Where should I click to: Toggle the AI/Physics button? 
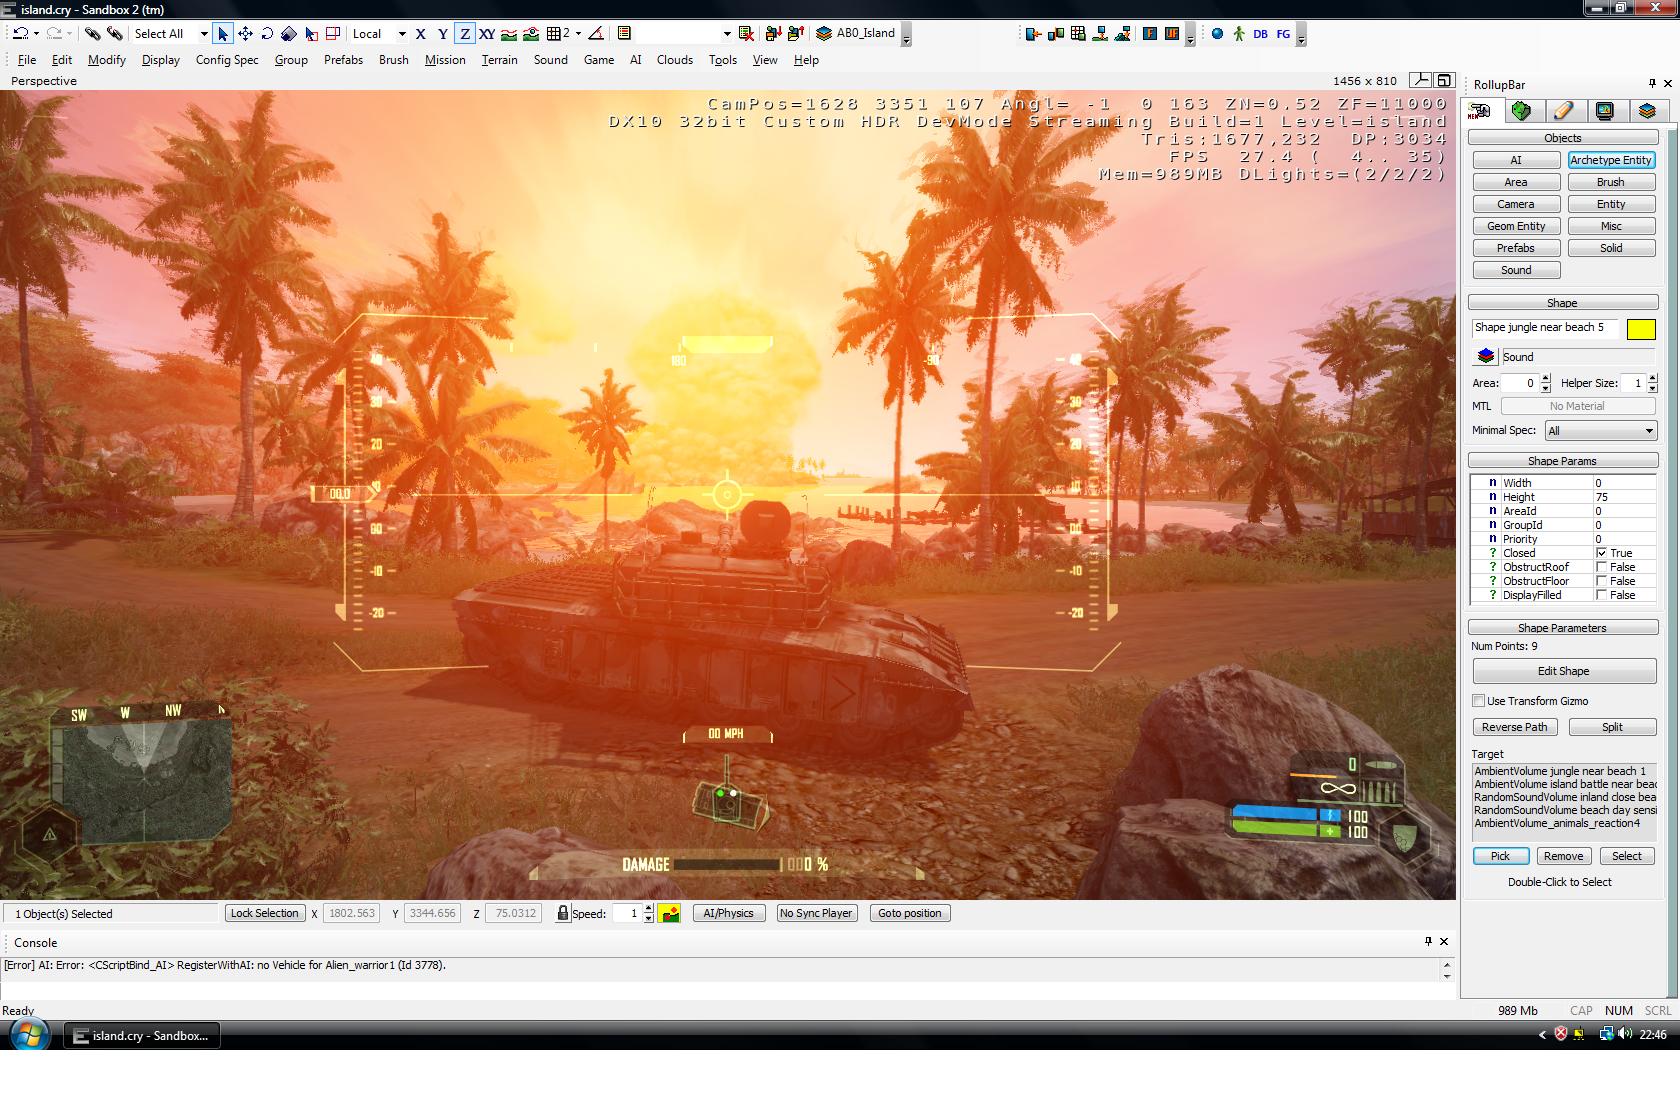pos(728,913)
